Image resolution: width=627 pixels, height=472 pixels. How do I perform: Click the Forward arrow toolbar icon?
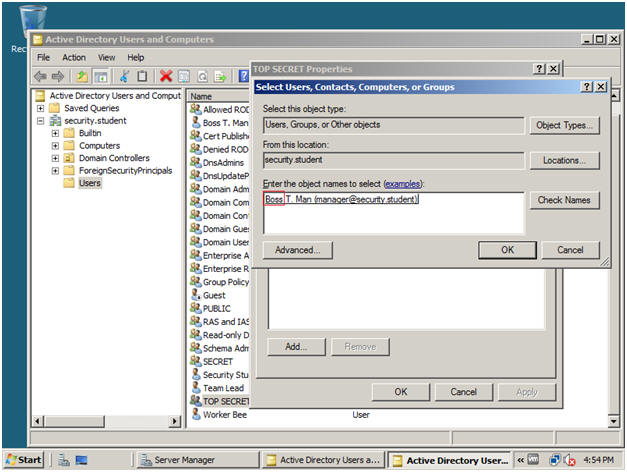click(58, 76)
